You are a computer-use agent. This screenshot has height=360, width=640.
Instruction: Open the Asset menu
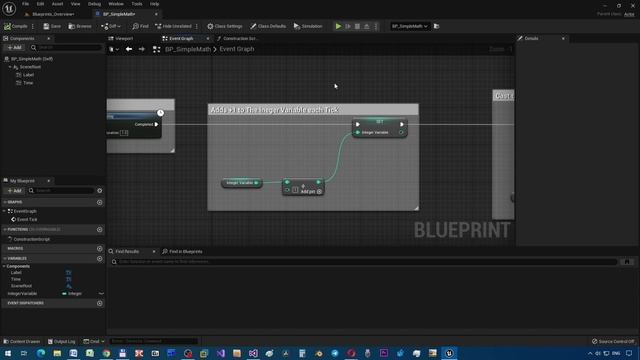[x=58, y=4]
